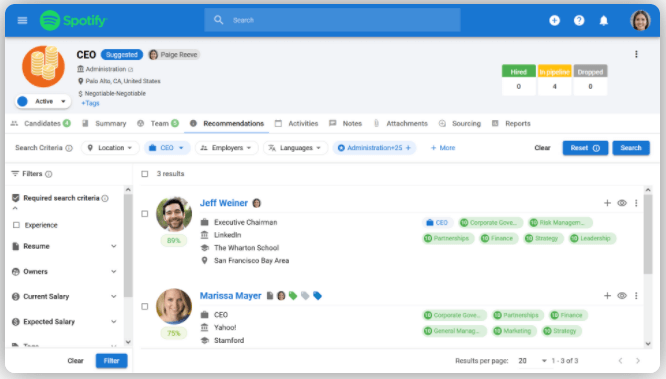666x379 pixels.
Task: Switch to the Attachments tab
Action: coord(401,124)
